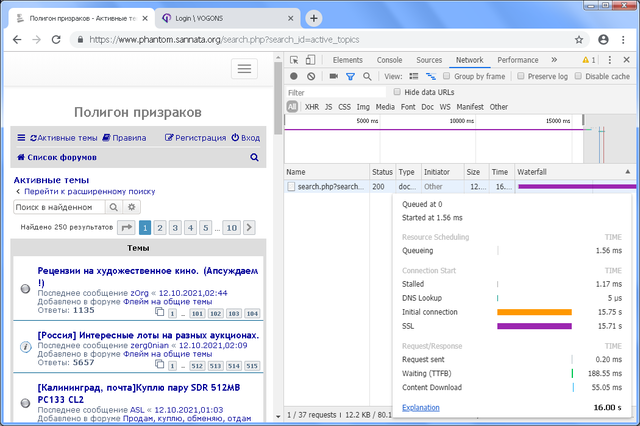Open the Explanation link in timing popup
The width and height of the screenshot is (640, 426).
(421, 408)
